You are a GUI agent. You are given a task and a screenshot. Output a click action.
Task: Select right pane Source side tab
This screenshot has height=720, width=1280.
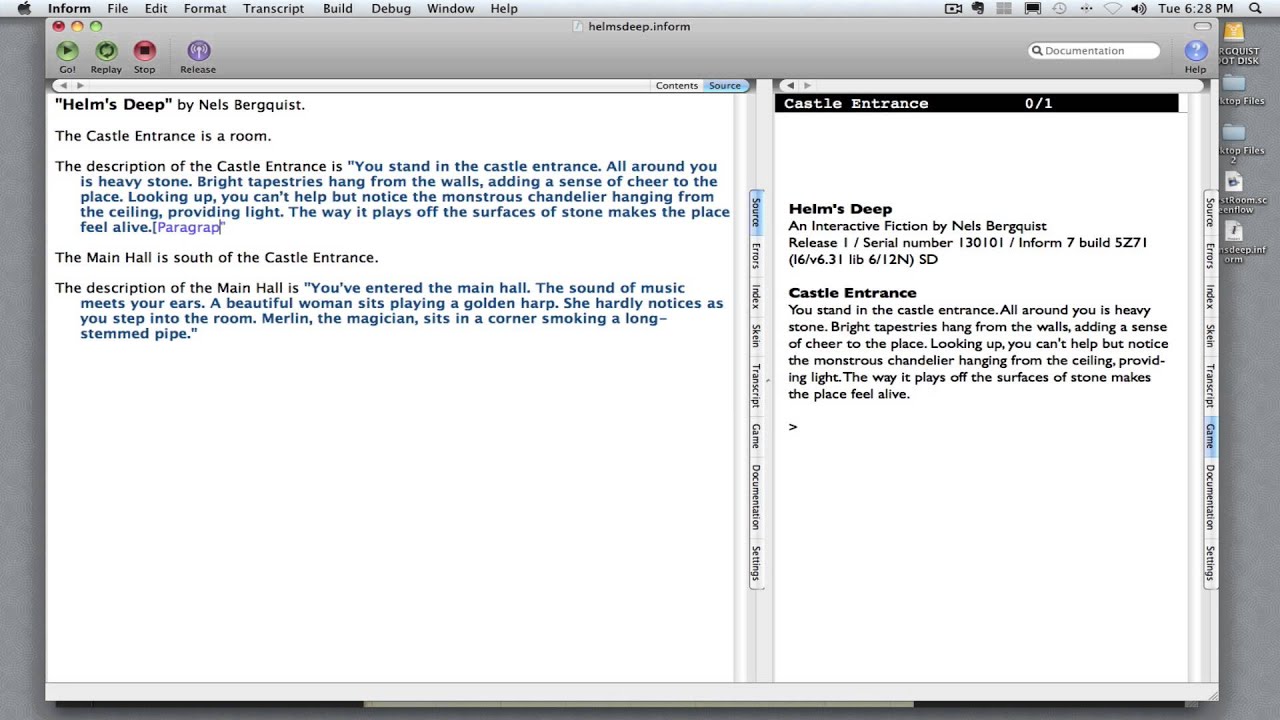(x=1210, y=212)
